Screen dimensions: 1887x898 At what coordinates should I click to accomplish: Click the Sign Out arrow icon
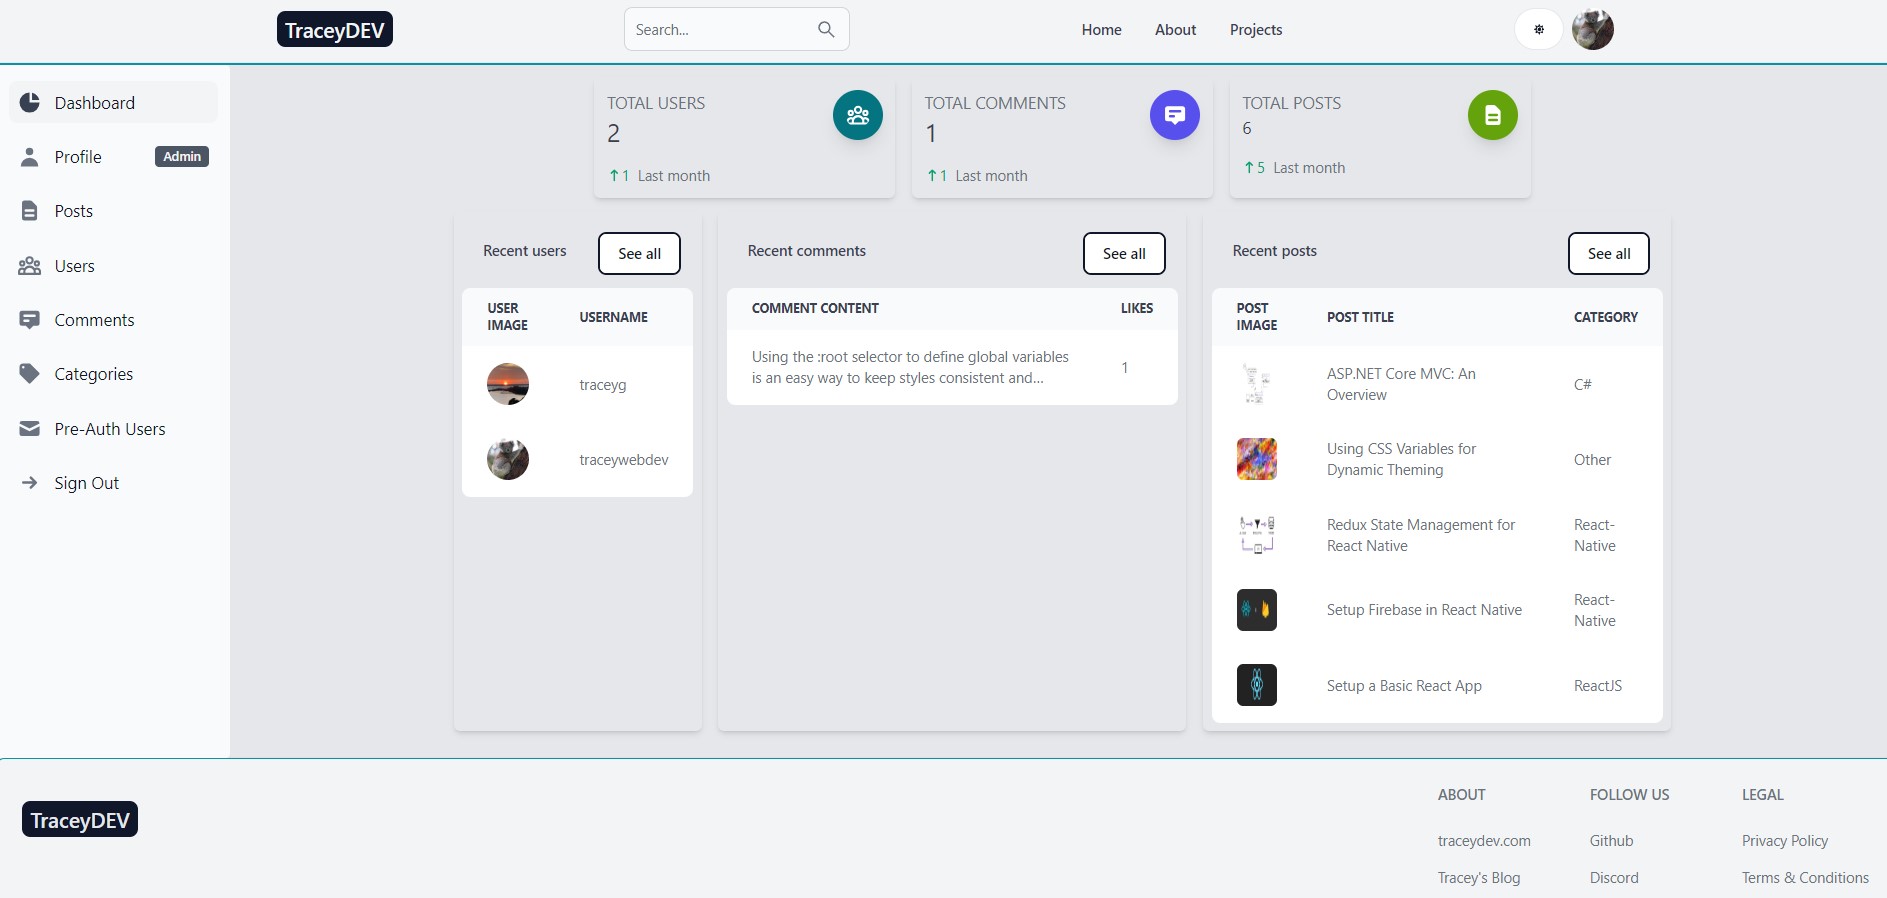click(30, 483)
